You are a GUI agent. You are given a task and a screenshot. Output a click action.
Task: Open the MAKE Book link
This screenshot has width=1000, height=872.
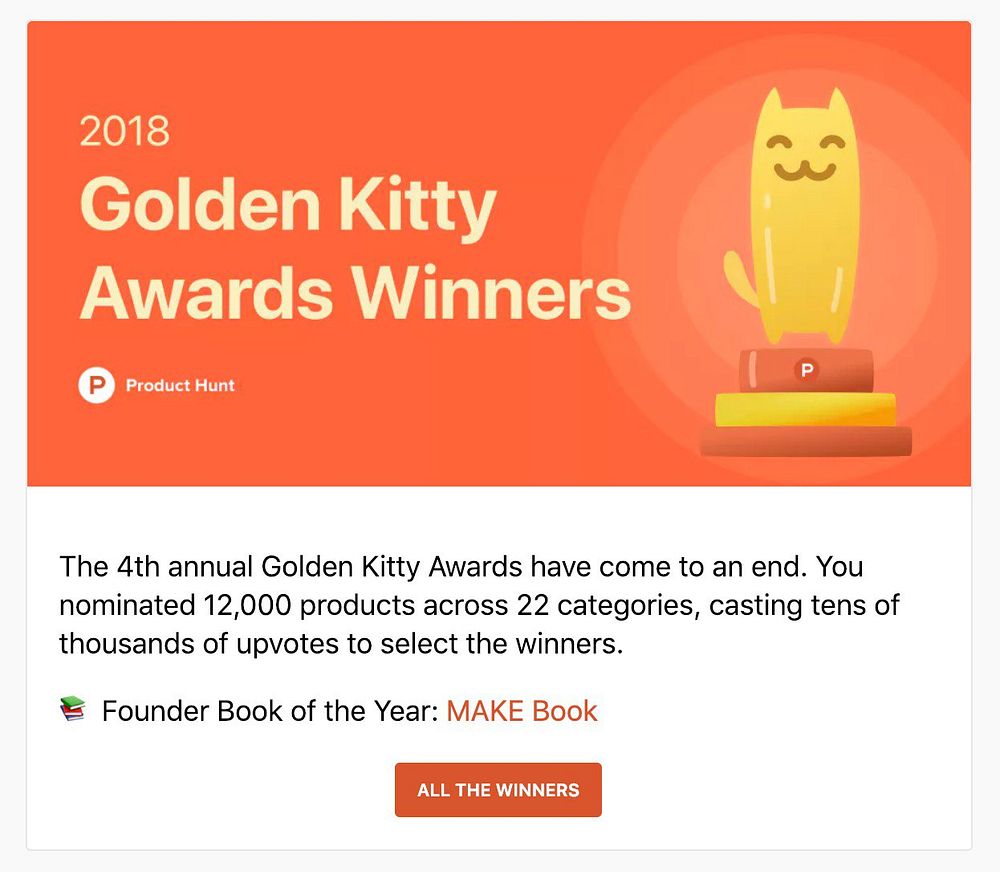click(522, 711)
